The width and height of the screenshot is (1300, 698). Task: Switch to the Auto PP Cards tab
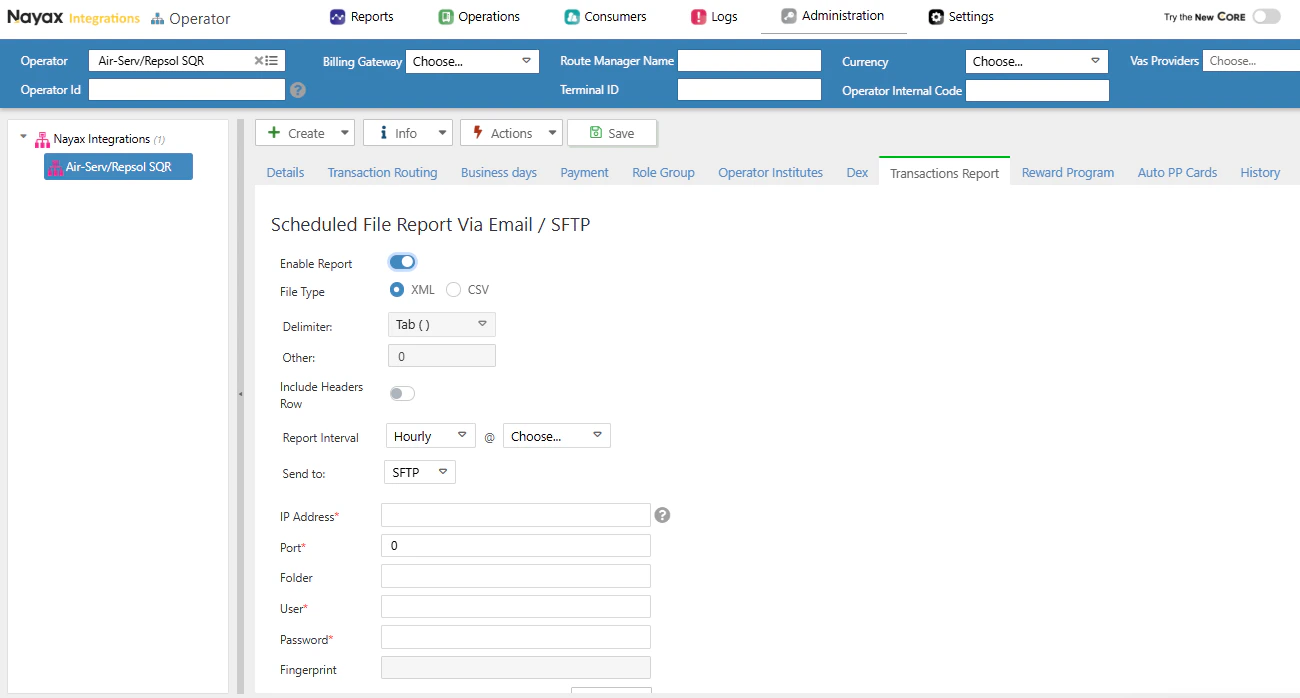tap(1177, 172)
